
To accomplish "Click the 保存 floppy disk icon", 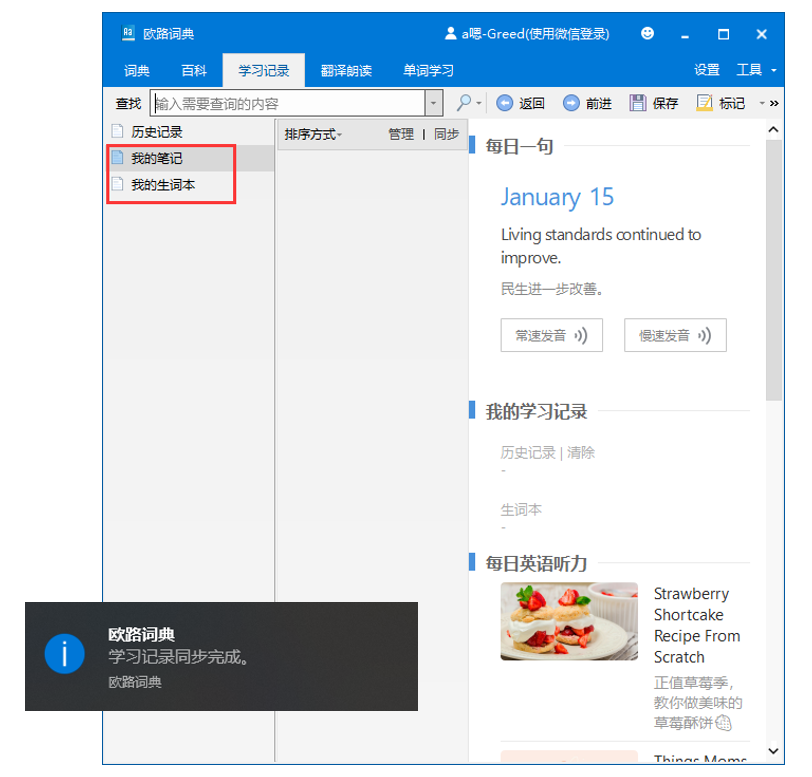I will (x=638, y=103).
